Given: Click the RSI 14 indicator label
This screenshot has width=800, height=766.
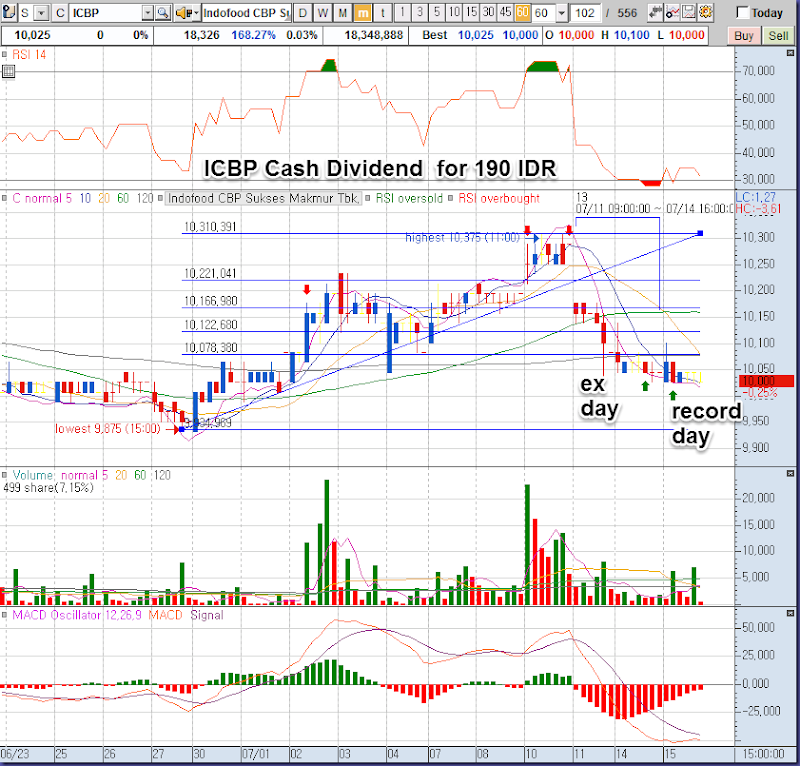Looking at the screenshot, I should pyautogui.click(x=29, y=55).
